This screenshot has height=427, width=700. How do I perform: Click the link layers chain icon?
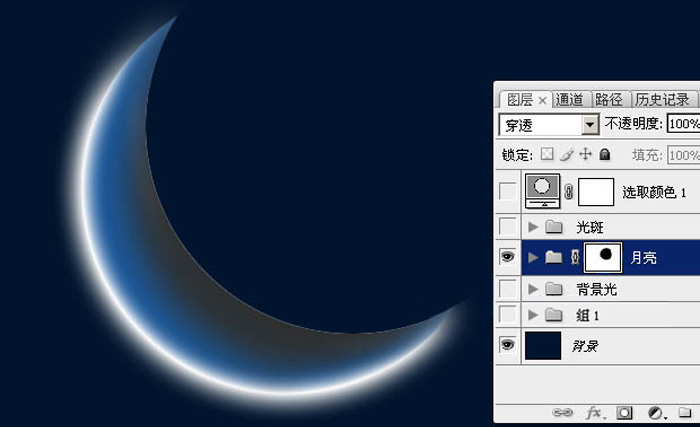click(x=563, y=412)
